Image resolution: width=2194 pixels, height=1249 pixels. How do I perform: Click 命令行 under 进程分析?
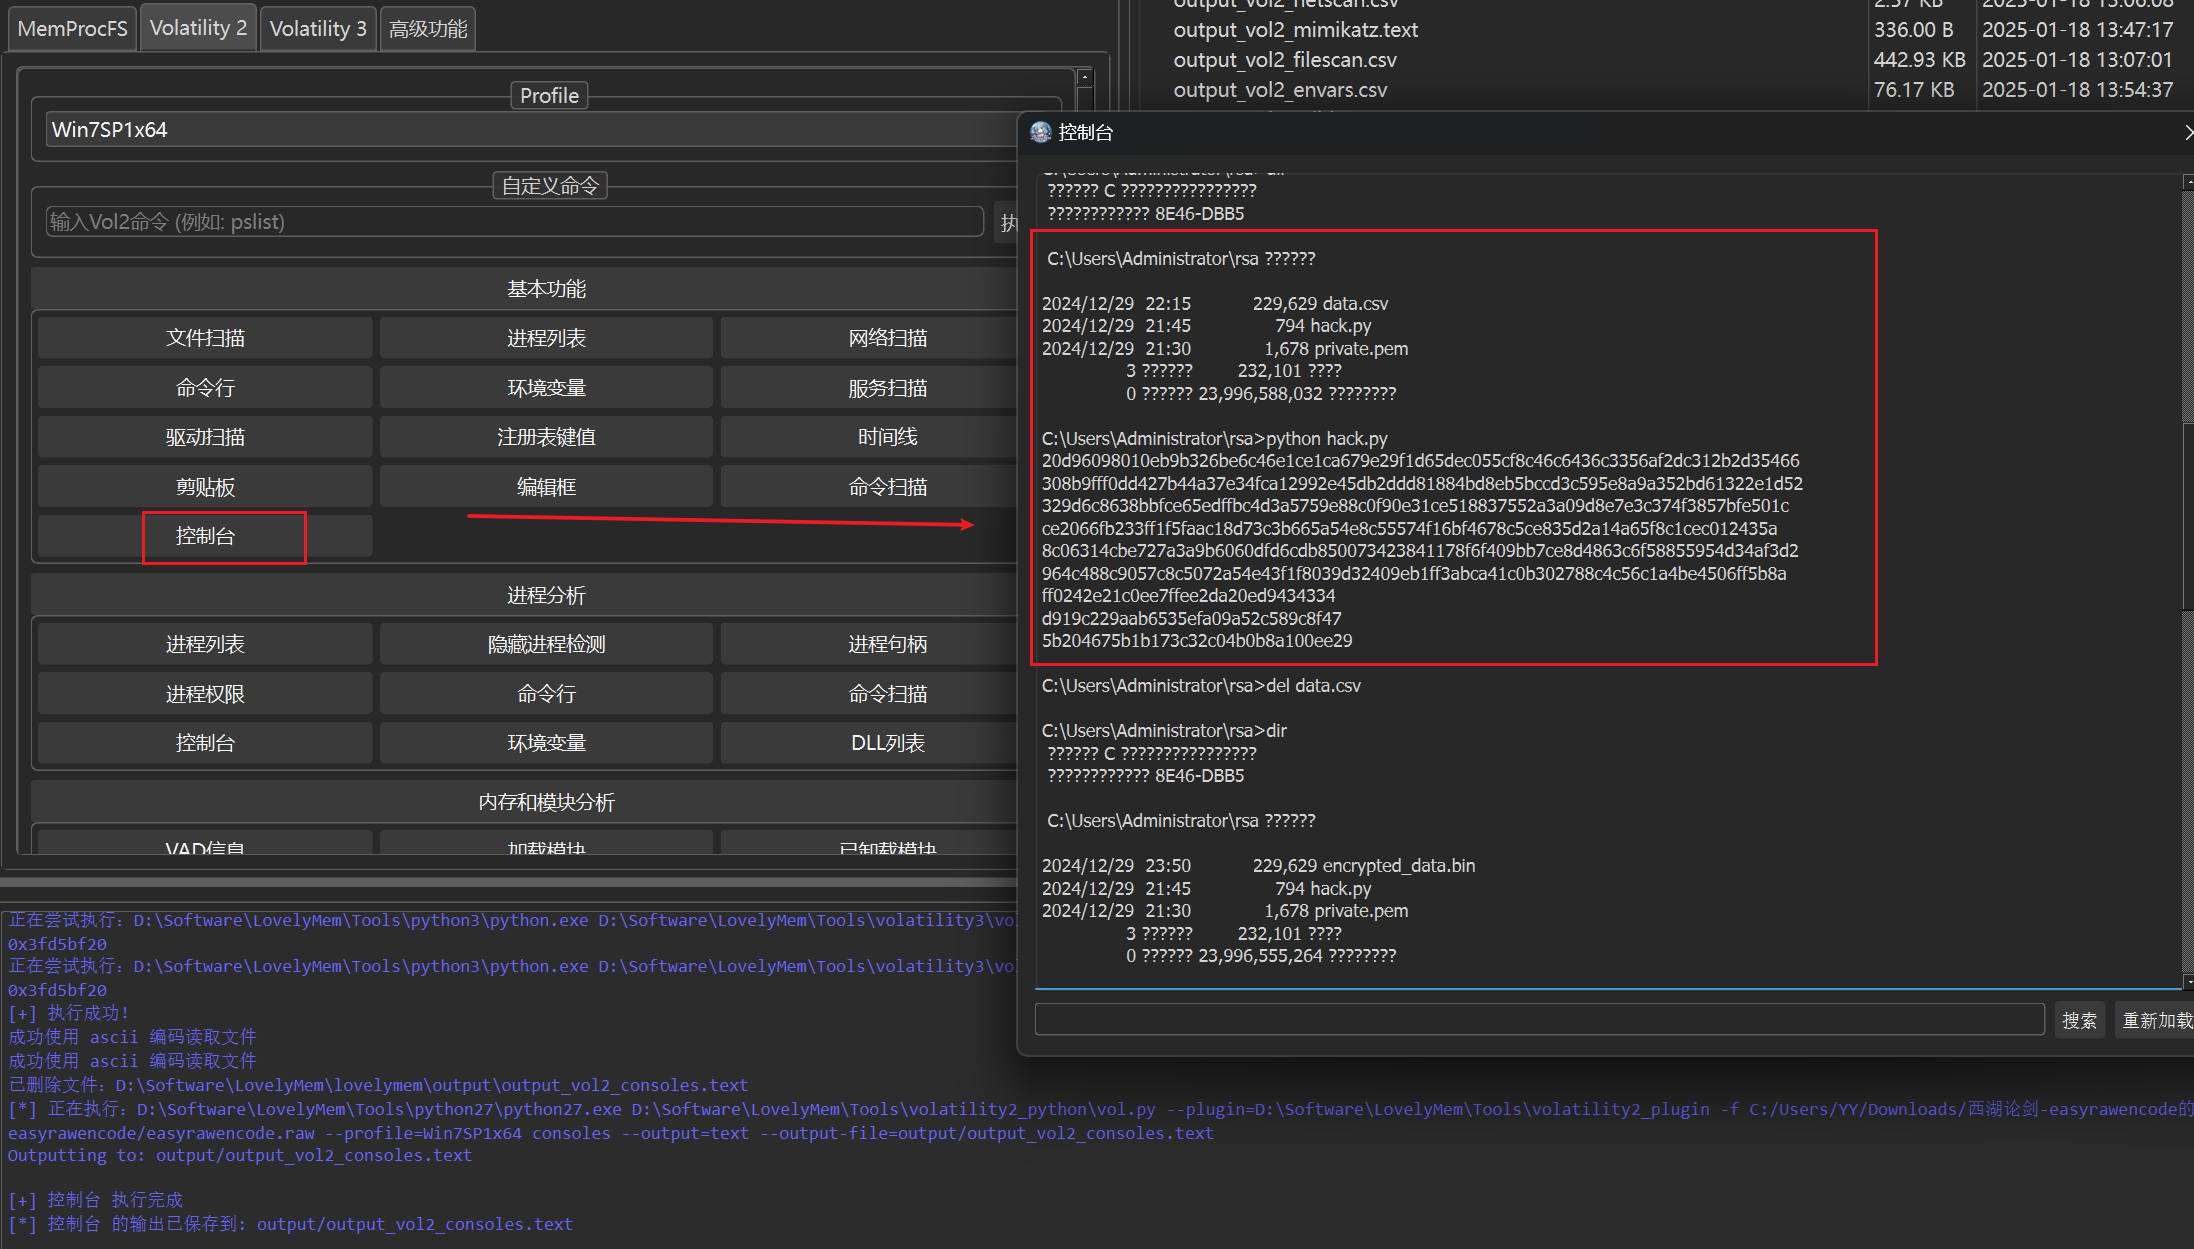546,694
